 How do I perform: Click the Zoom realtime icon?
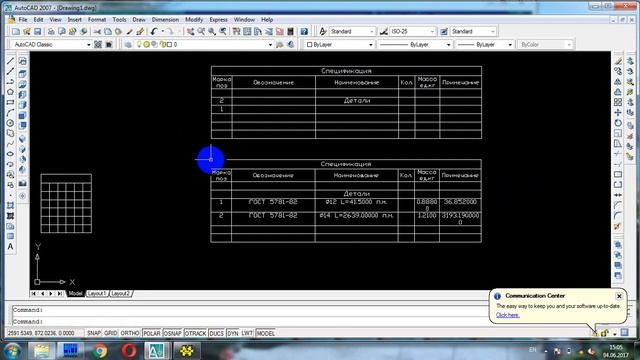[x=201, y=31]
